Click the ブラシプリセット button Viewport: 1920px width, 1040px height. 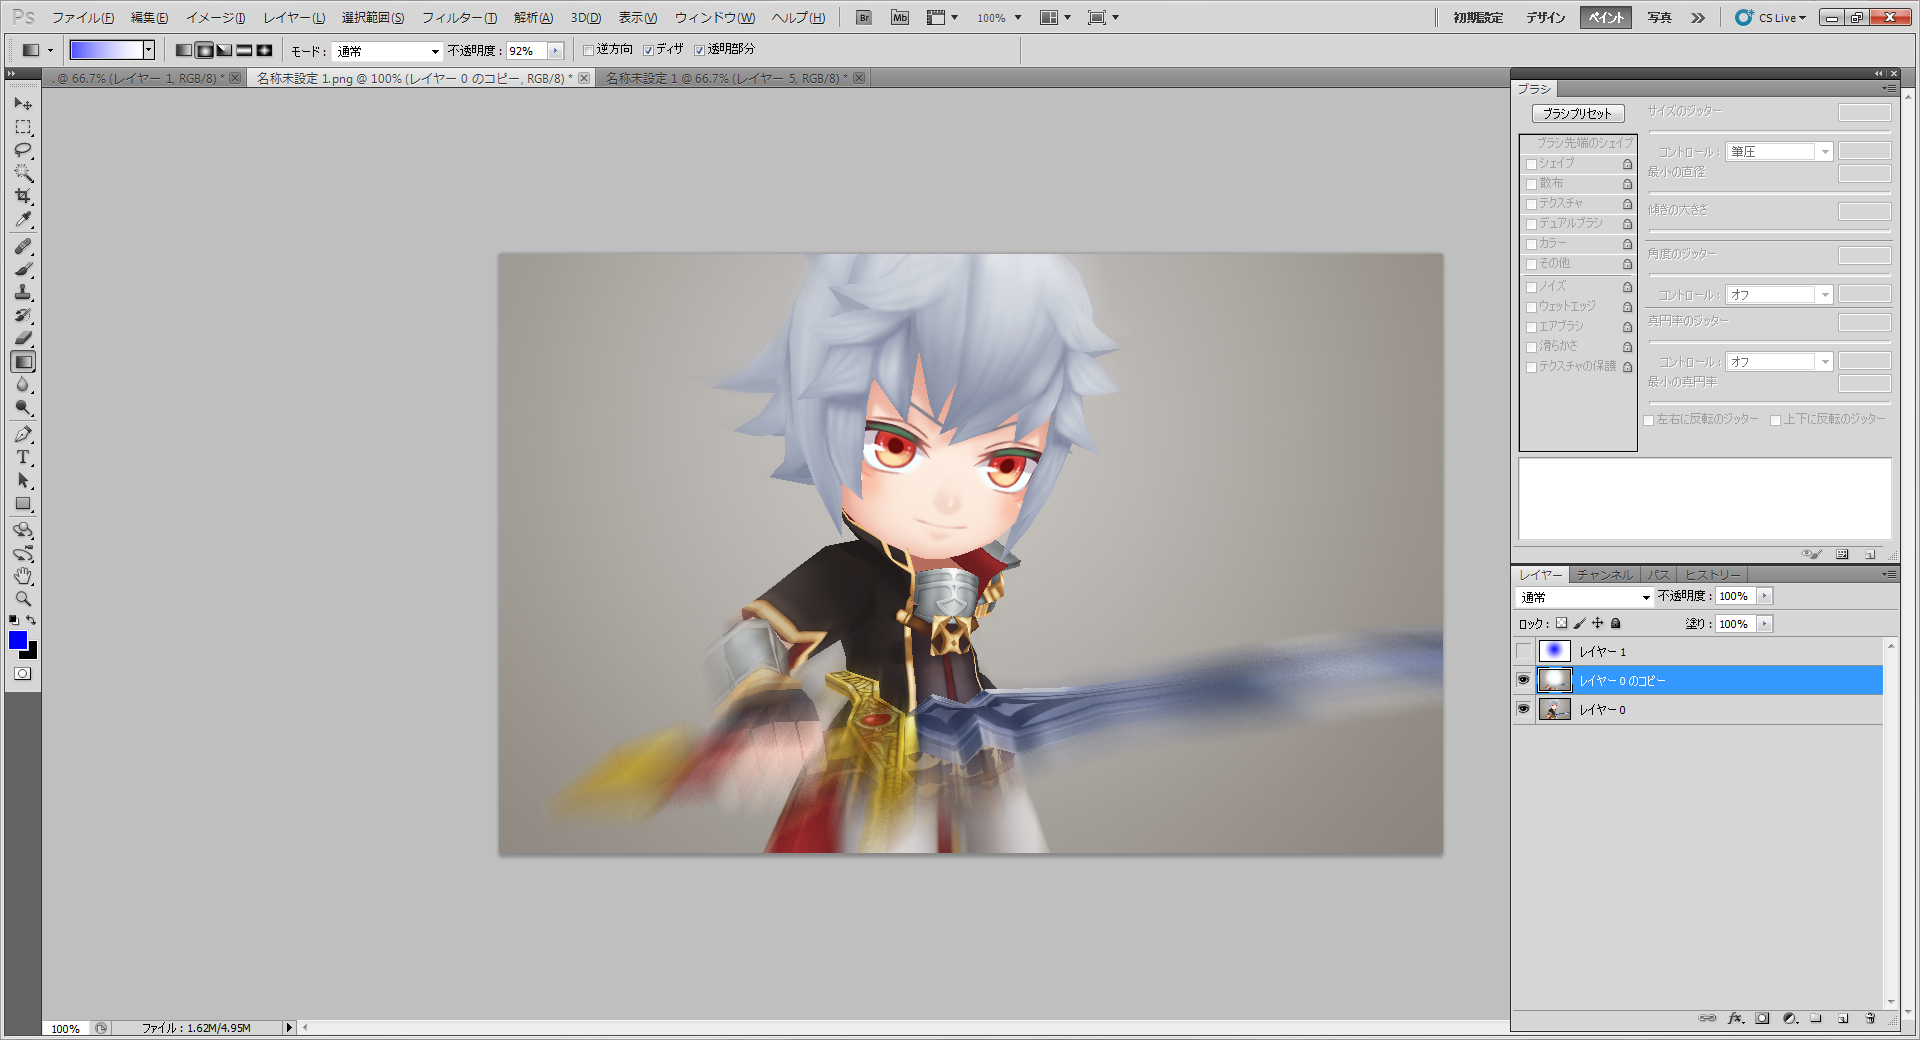coord(1577,114)
